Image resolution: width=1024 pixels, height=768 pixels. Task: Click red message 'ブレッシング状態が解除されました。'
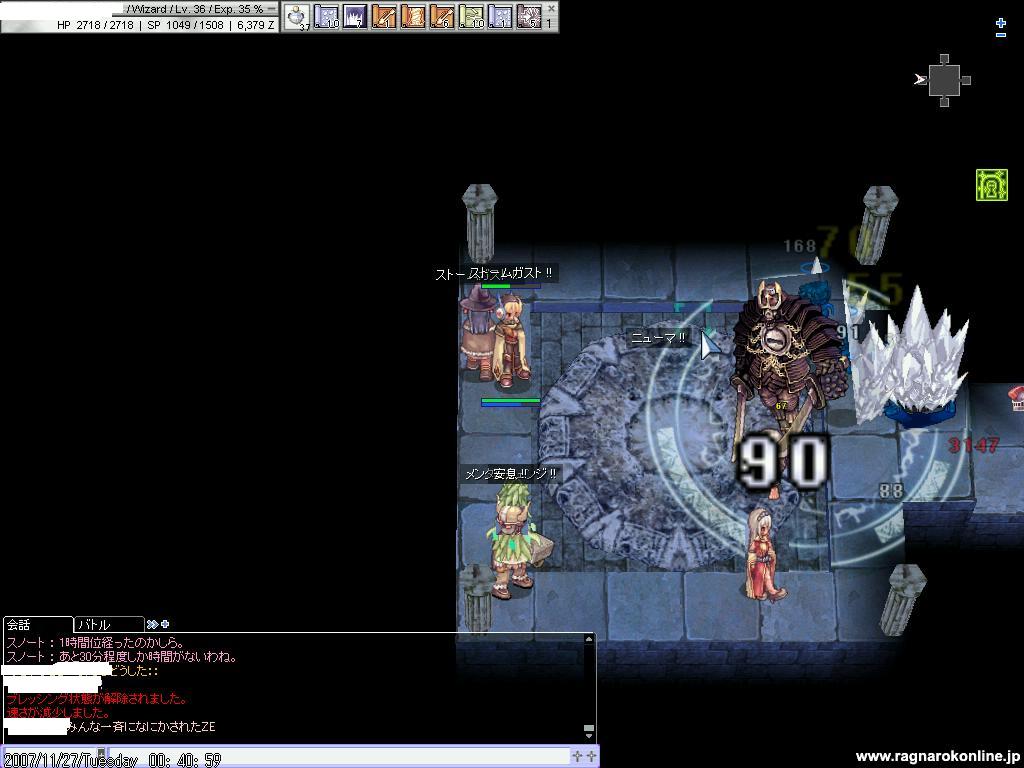tap(97, 699)
